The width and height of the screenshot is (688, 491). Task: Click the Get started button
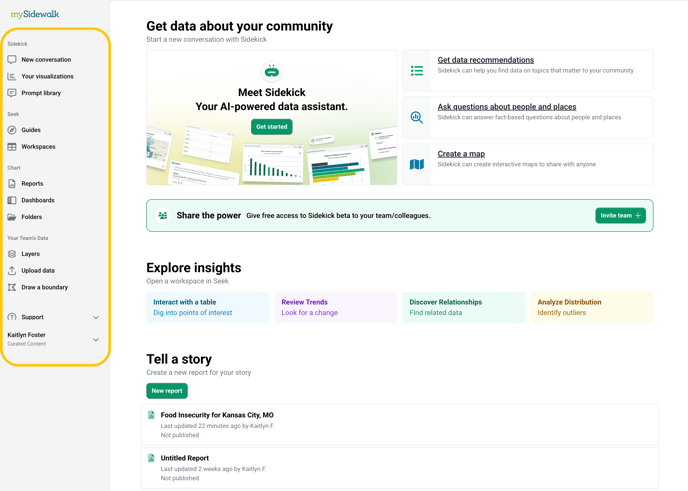point(272,127)
